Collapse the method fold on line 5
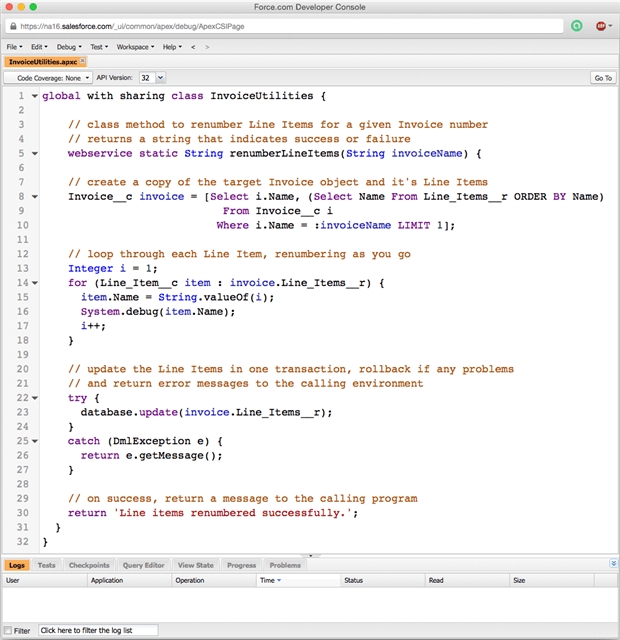This screenshot has width=620, height=640. pyautogui.click(x=35, y=154)
